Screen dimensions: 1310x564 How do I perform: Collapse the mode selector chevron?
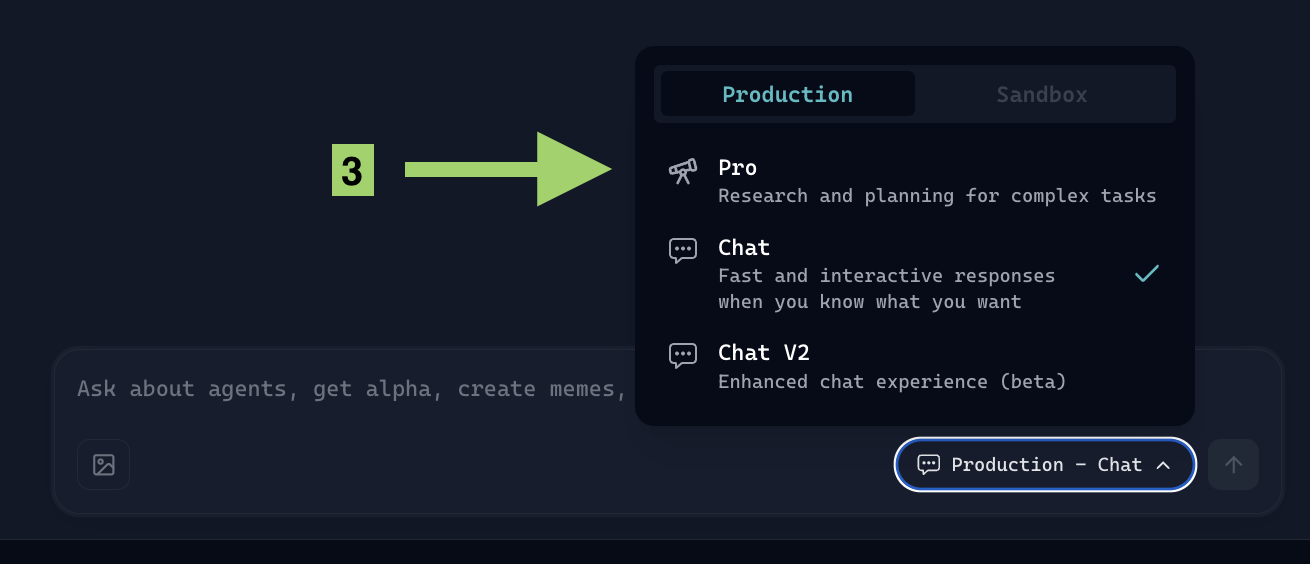pyautogui.click(x=1163, y=465)
